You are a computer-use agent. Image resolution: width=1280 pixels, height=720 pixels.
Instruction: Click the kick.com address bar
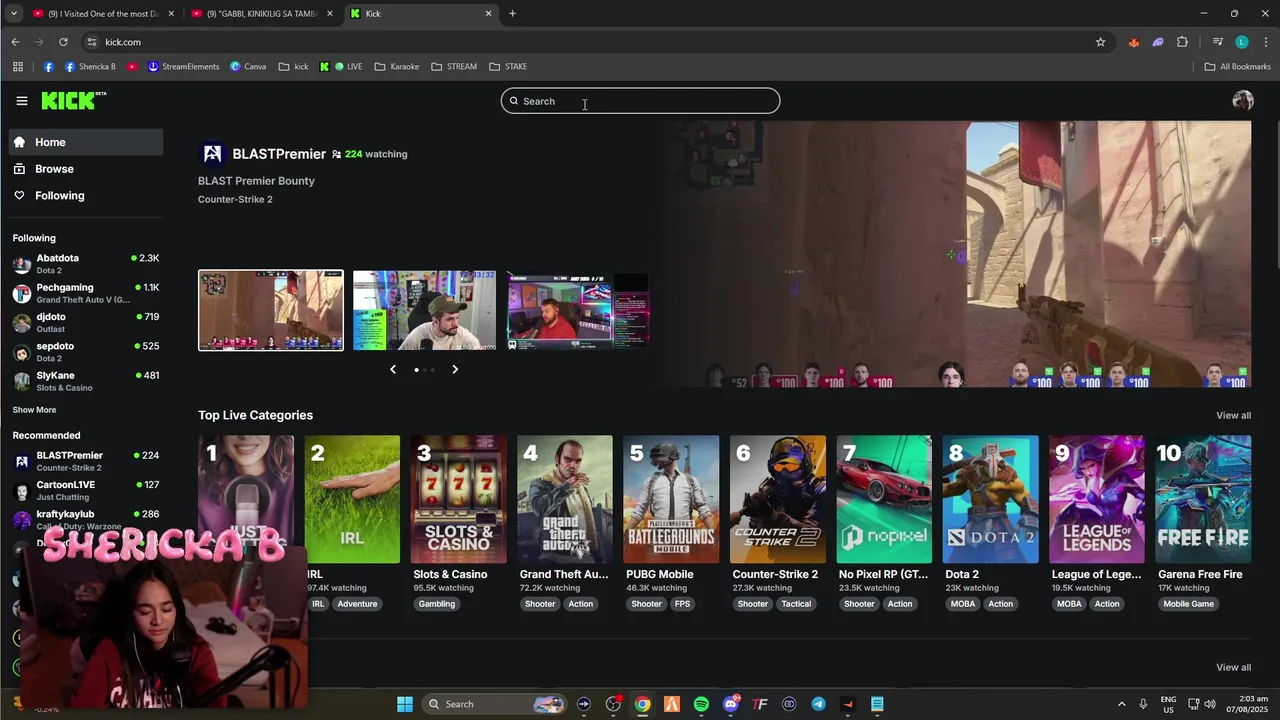[590, 42]
